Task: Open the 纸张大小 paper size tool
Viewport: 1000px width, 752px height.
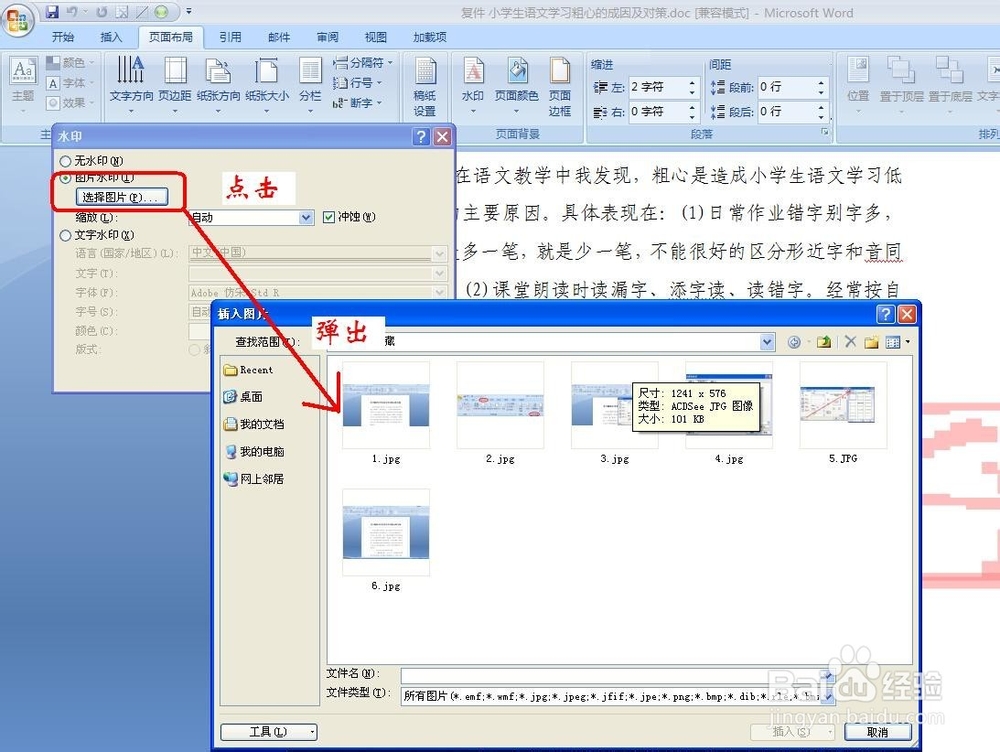Action: [267, 84]
